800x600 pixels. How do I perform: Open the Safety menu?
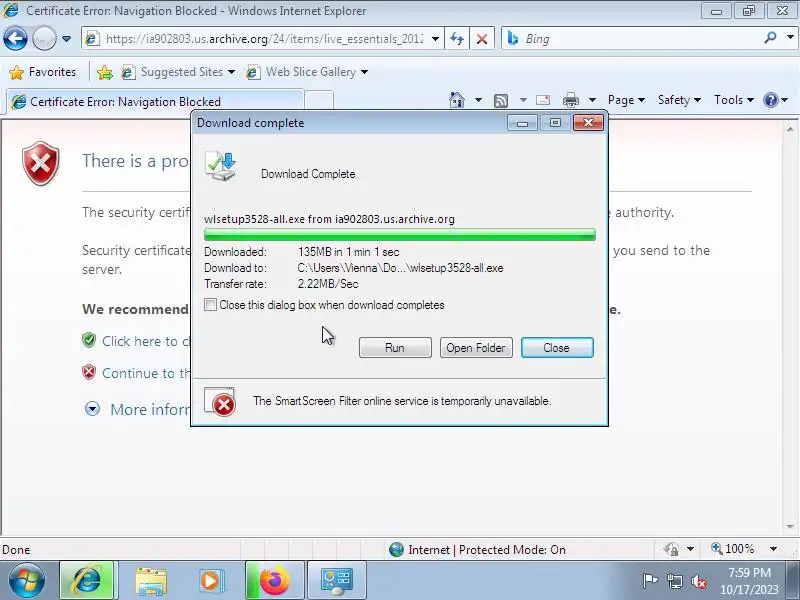[x=679, y=100]
